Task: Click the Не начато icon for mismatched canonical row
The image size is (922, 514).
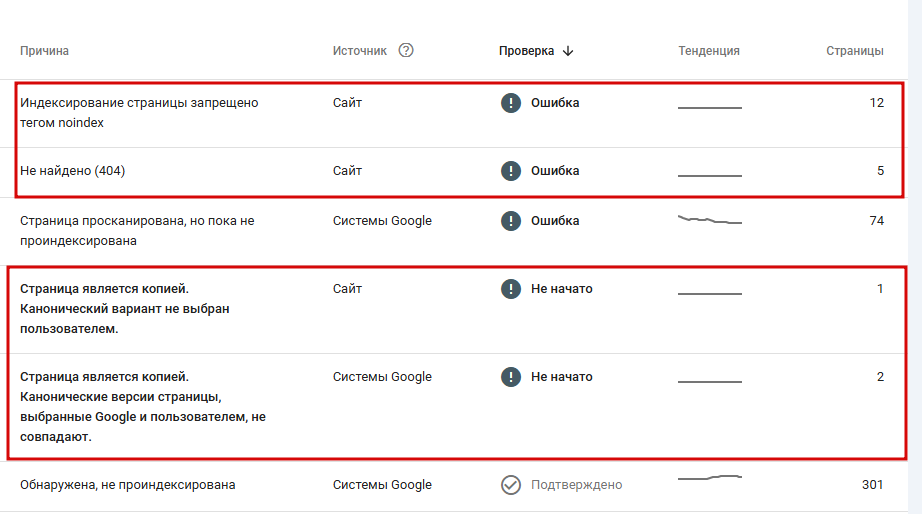Action: (x=511, y=377)
